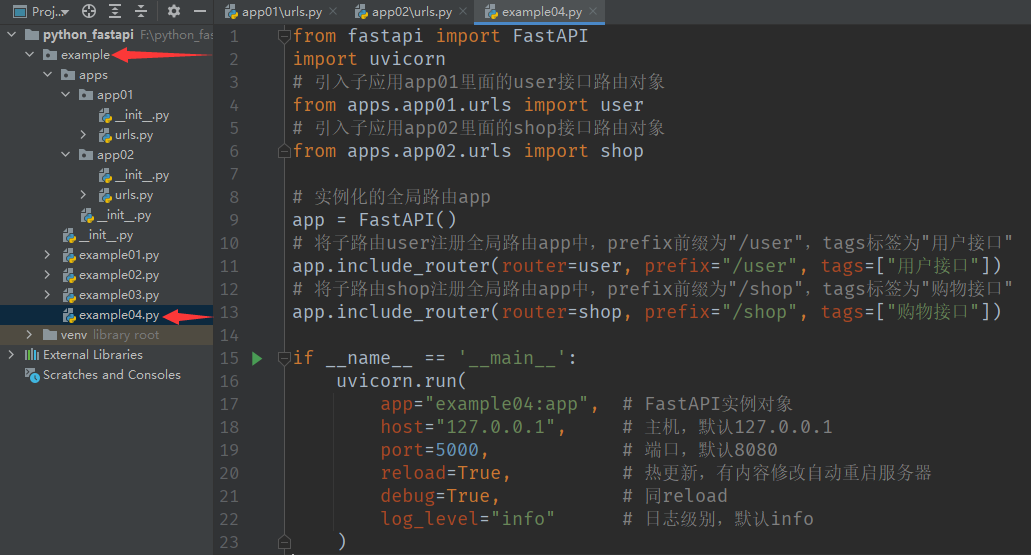1031x555 pixels.
Task: Collapse the example folder in the tree
Action: pyautogui.click(x=30, y=55)
